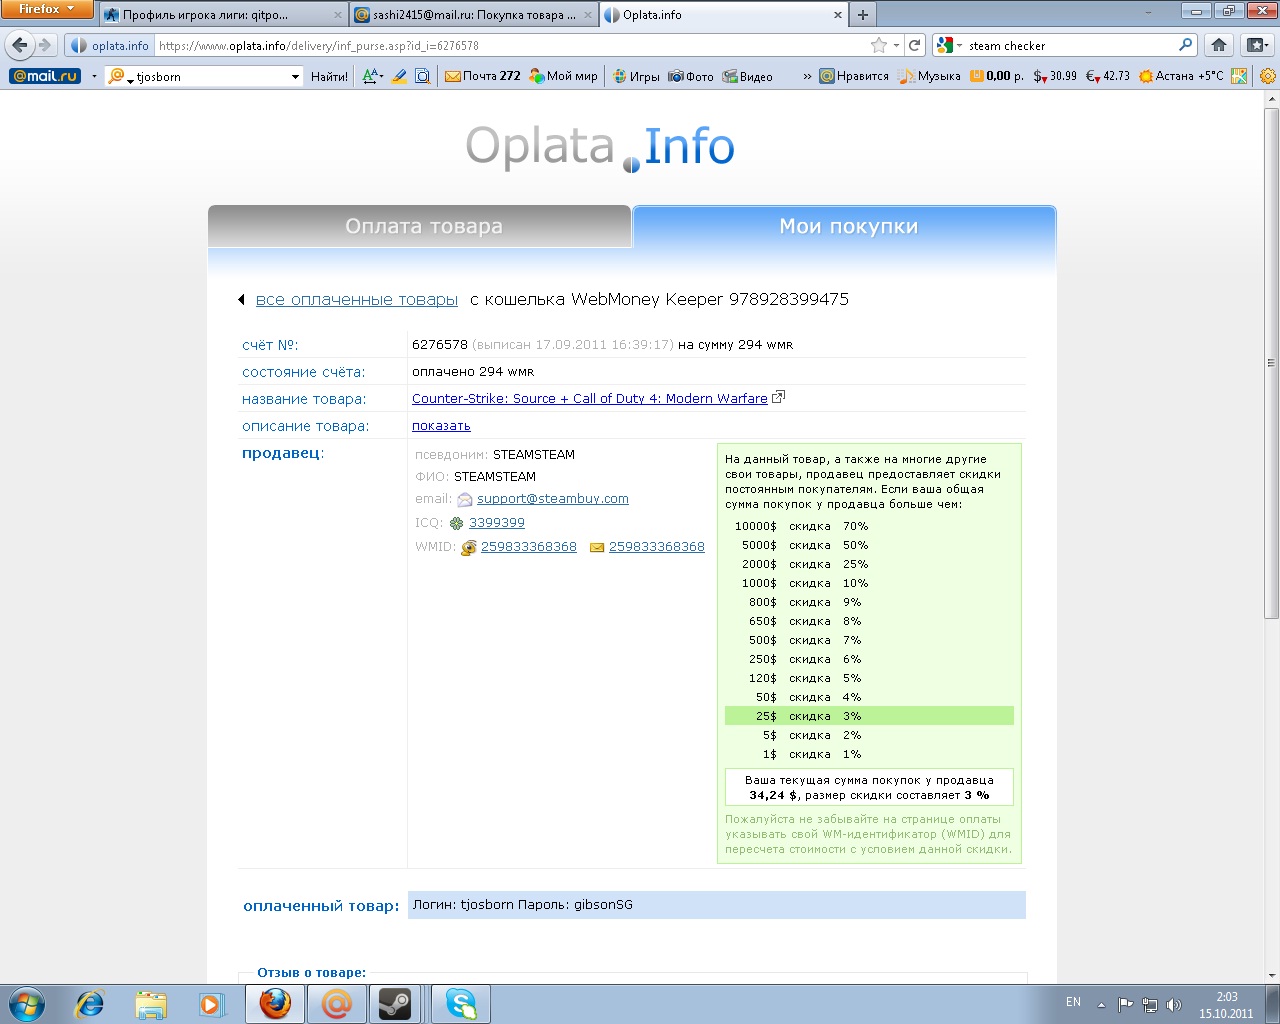Show more hidden toolbar items chevron
Screen dimensions: 1280x1024
807,76
